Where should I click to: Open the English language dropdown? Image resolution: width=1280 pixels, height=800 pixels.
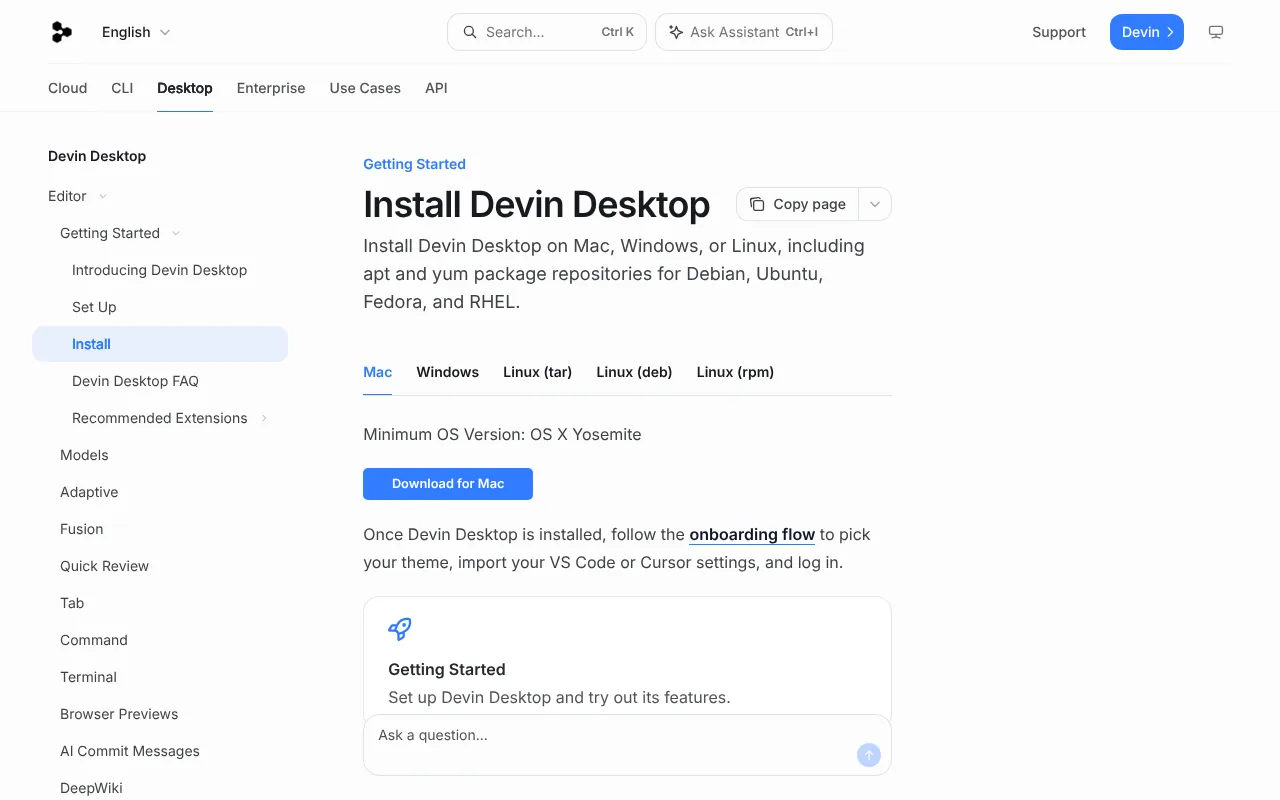pos(136,32)
